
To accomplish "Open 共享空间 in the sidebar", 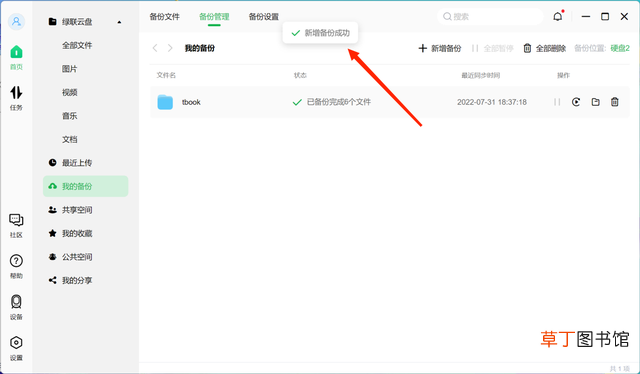I will (77, 210).
